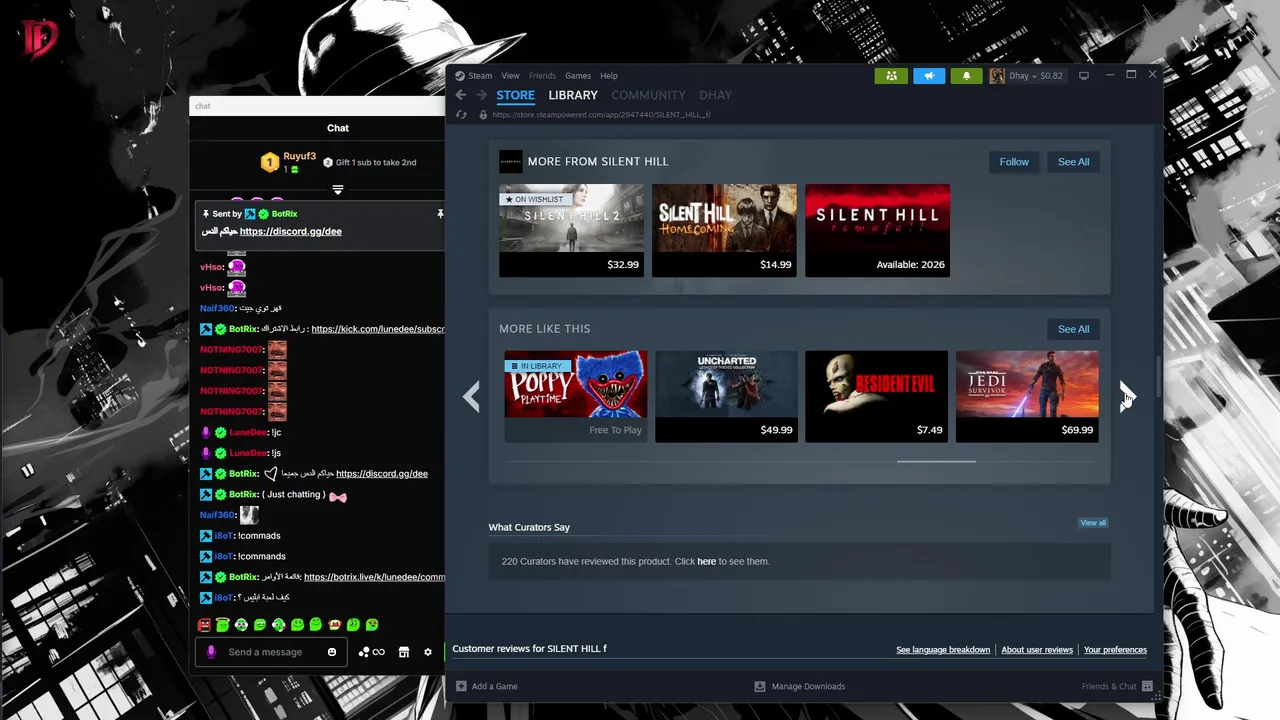Click the Dhay profile avatar
Image resolution: width=1280 pixels, height=720 pixels.
[x=997, y=75]
